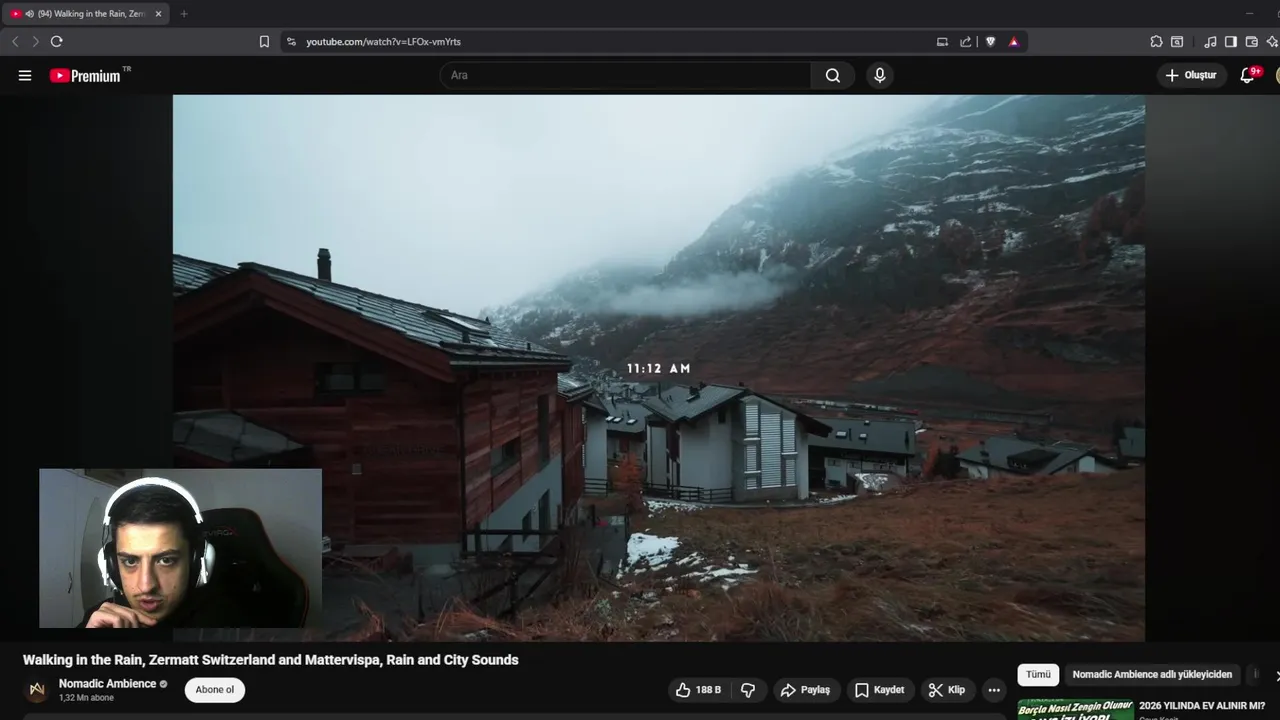Viewport: 1280px width, 720px height.
Task: Open the YouTube guide hamburger menu
Action: click(x=25, y=75)
